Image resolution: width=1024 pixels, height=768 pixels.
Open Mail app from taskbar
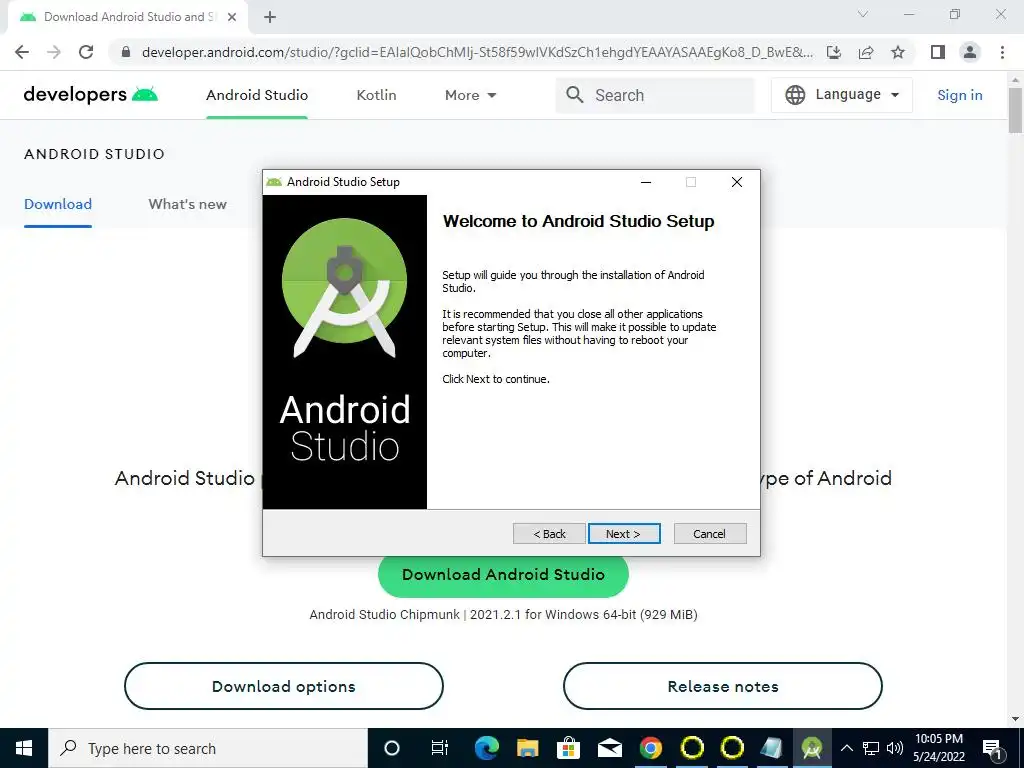coord(609,748)
